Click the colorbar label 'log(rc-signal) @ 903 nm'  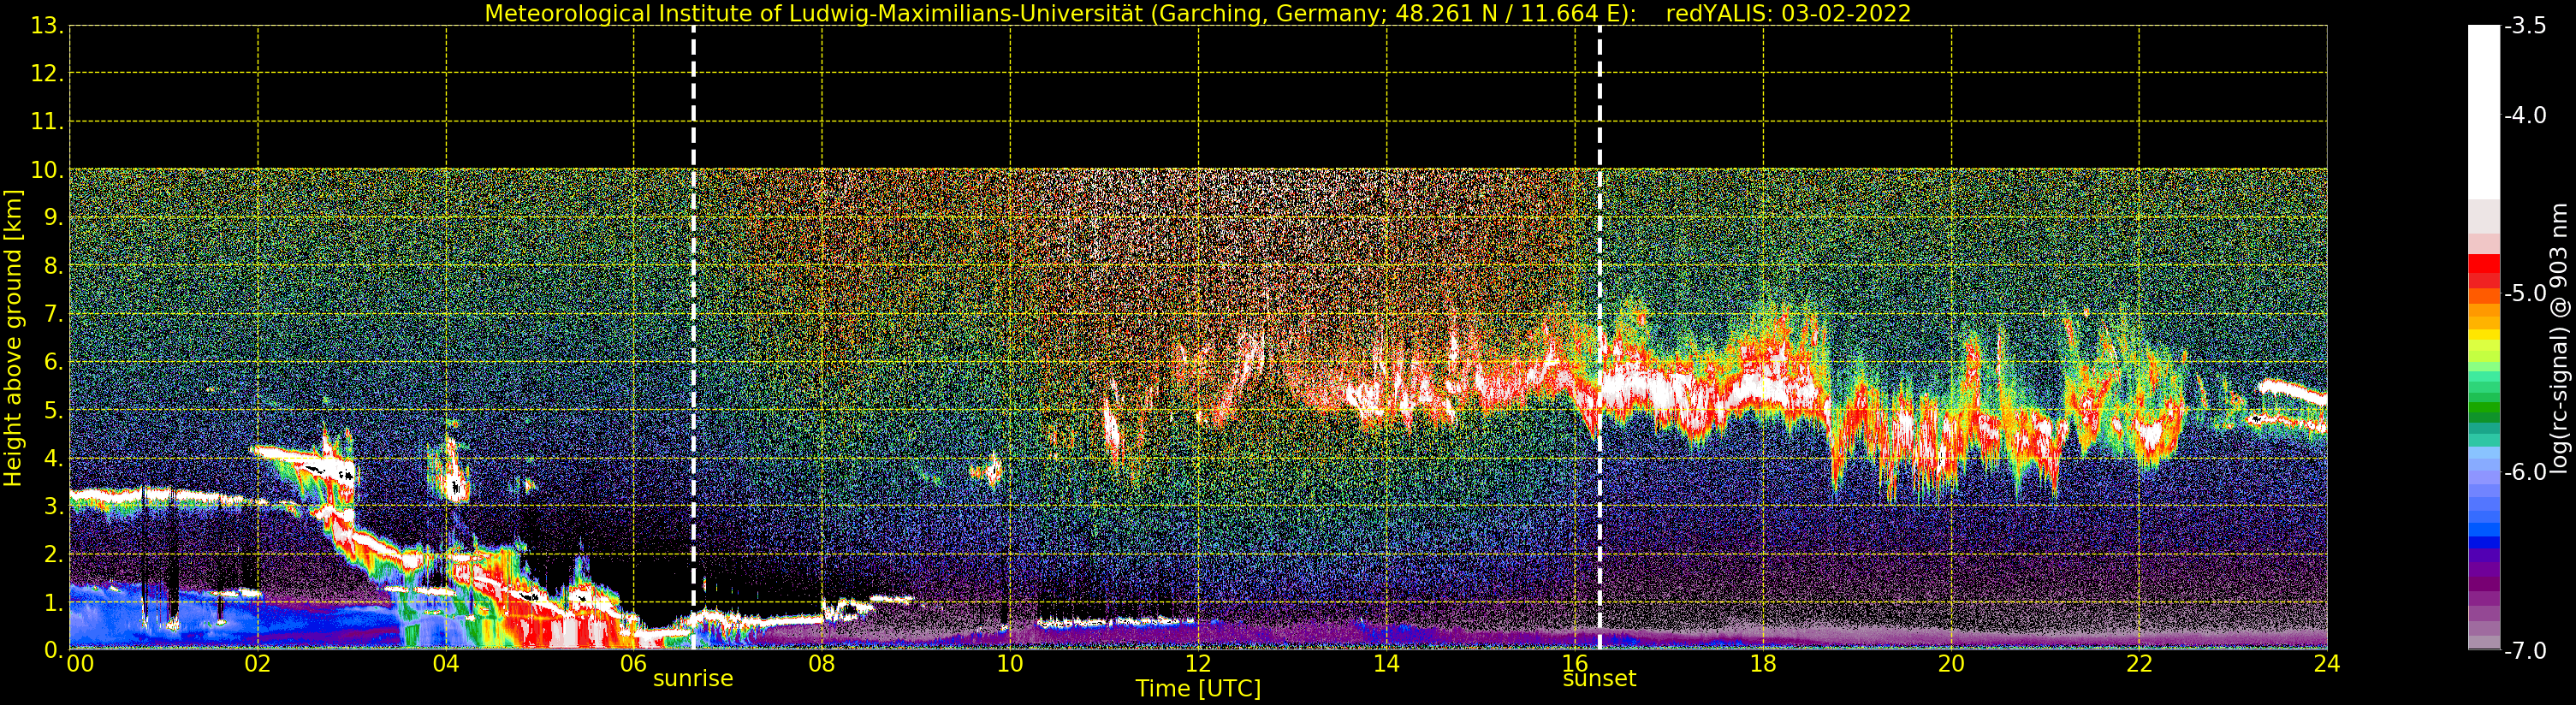click(2559, 338)
